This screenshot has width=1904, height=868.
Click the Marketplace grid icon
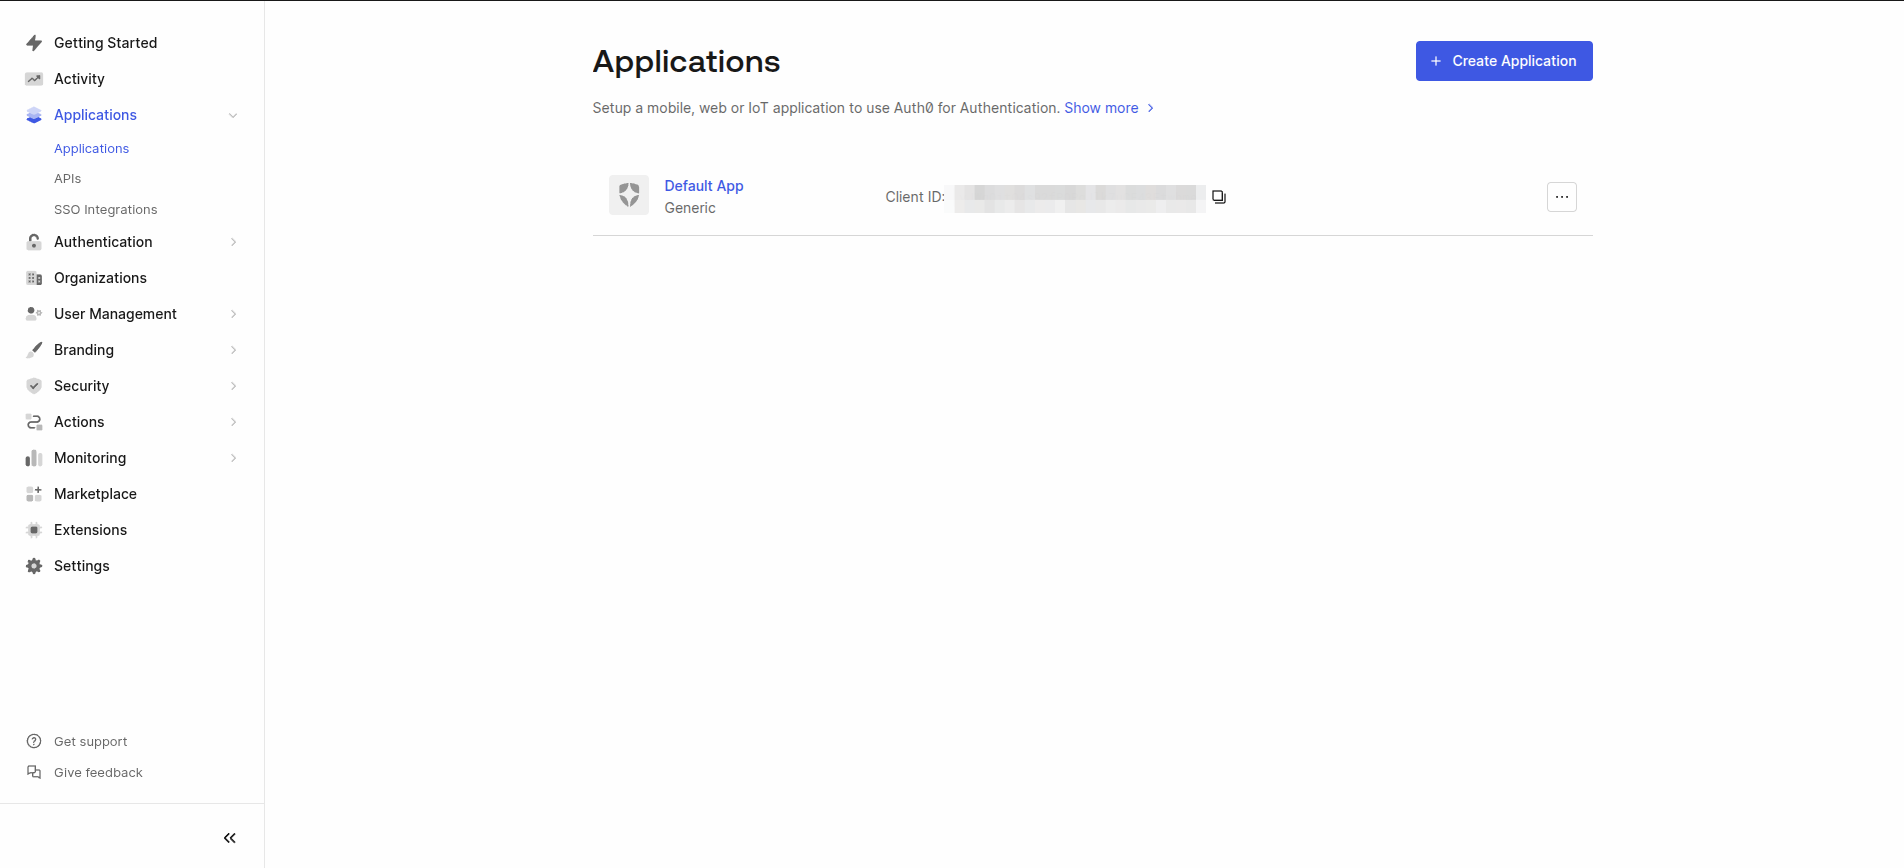[x=34, y=494]
